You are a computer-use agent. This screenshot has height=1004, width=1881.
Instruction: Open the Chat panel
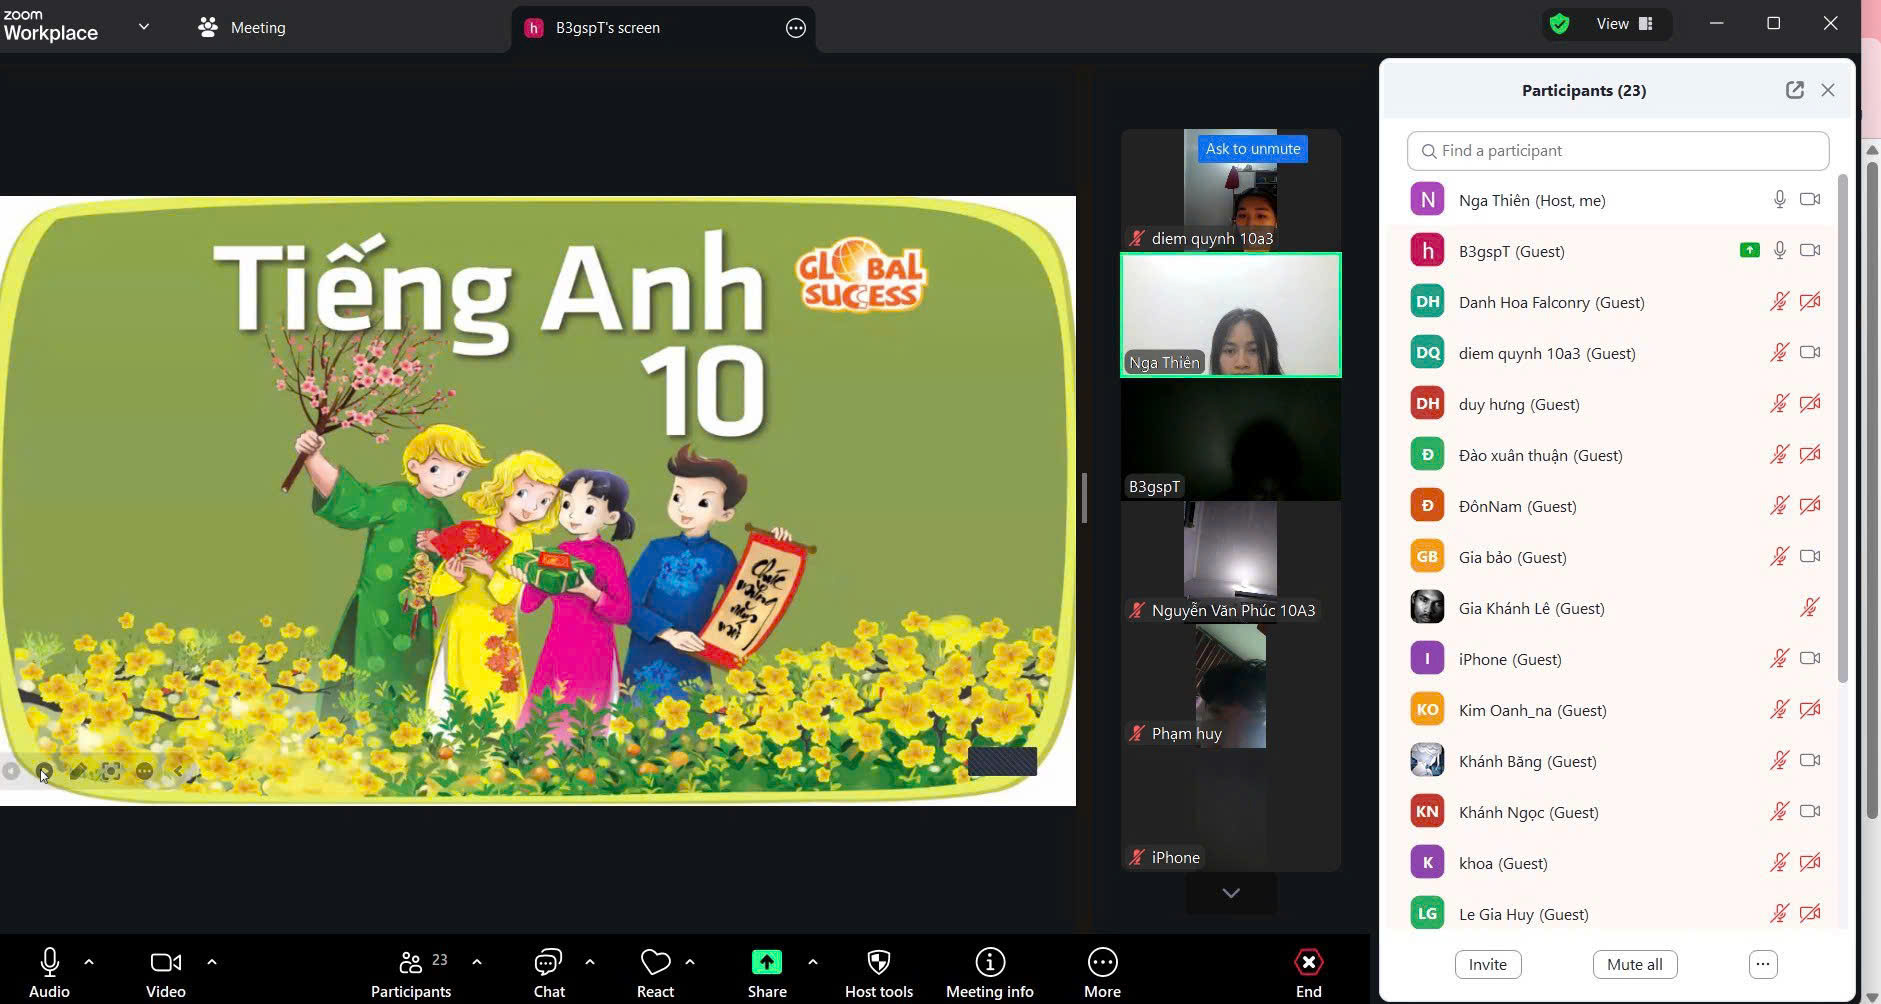[x=548, y=963]
